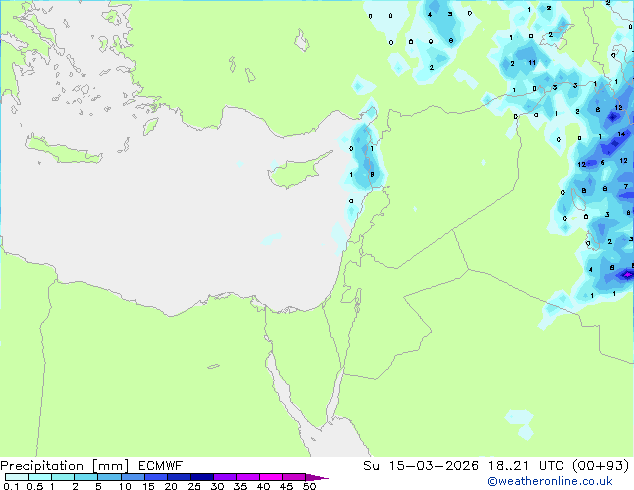634x490 pixels.
Task: Pick the legend swatch between 5 and 10
Action: (109, 477)
